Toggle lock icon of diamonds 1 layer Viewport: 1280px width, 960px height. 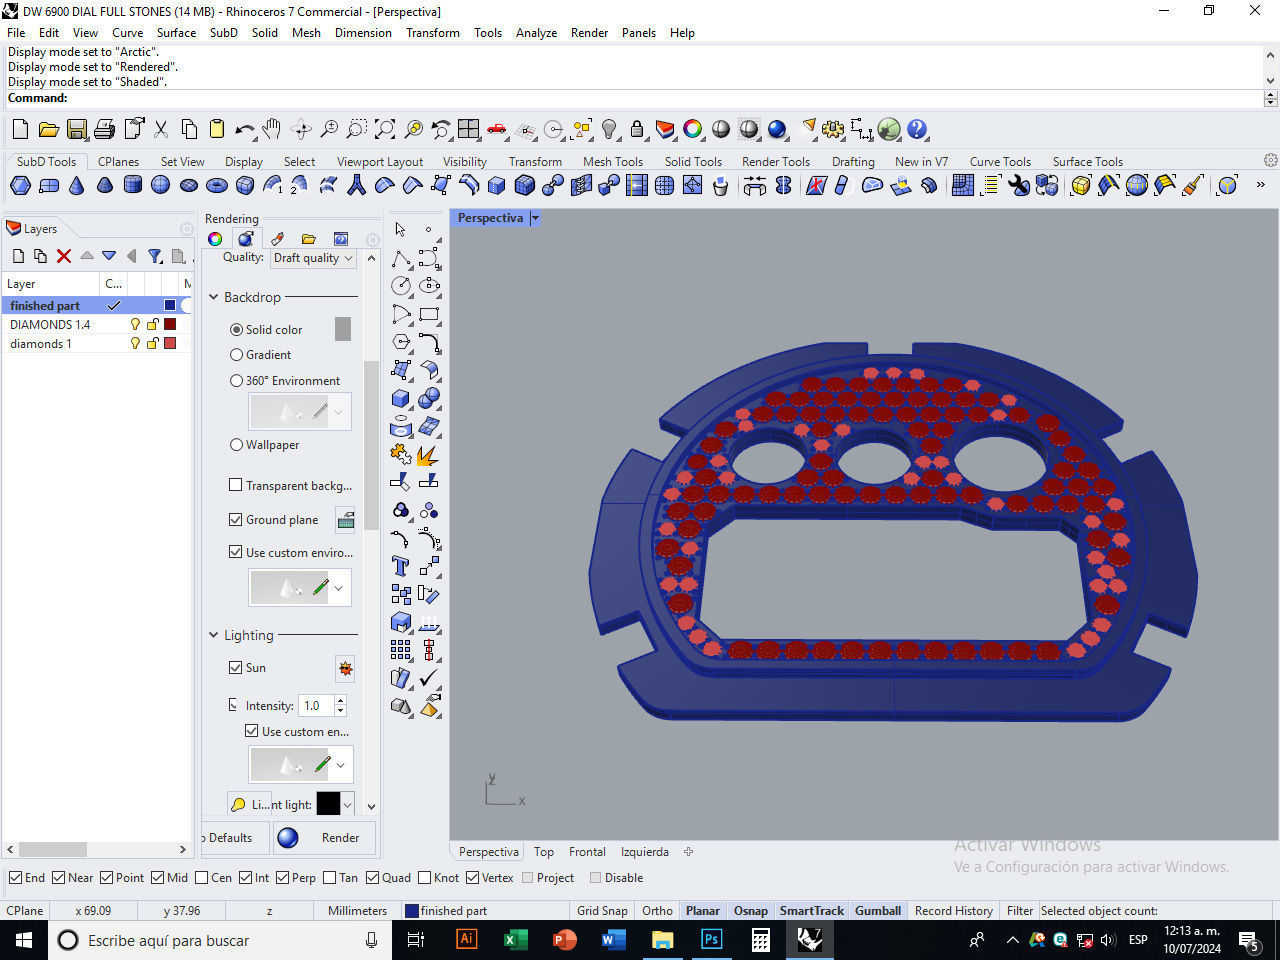coord(153,343)
